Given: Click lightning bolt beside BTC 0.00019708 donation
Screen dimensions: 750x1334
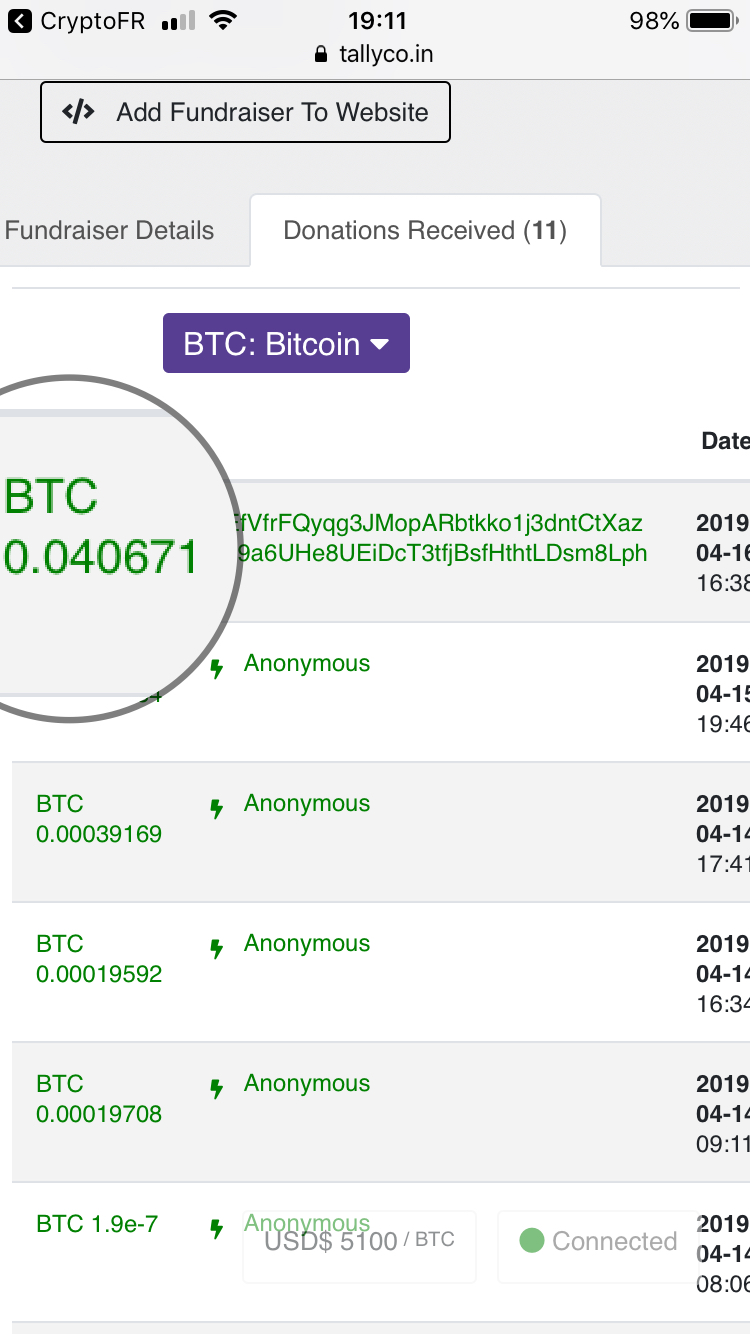Looking at the screenshot, I should click(x=216, y=1089).
